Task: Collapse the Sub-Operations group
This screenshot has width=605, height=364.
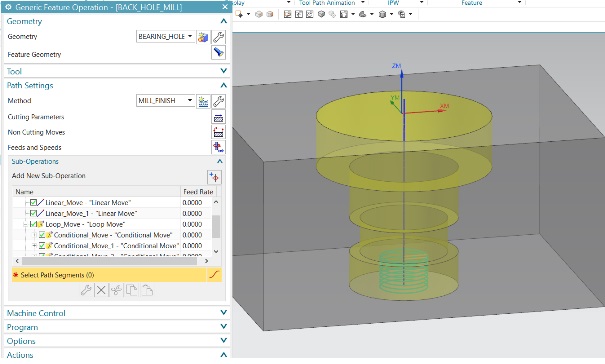Action: coord(220,161)
